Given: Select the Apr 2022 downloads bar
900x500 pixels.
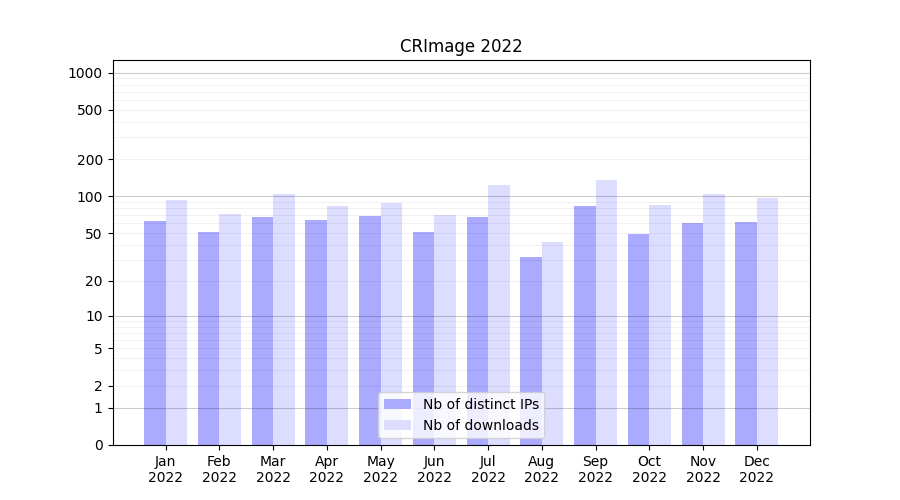Looking at the screenshot, I should (x=338, y=325).
